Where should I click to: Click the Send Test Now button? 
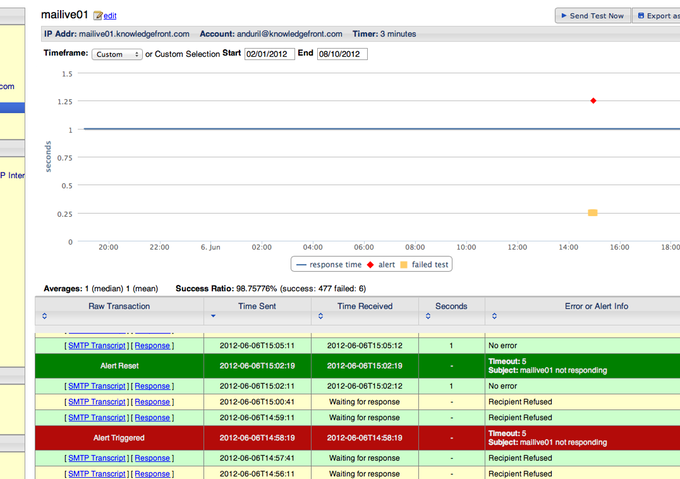(593, 16)
